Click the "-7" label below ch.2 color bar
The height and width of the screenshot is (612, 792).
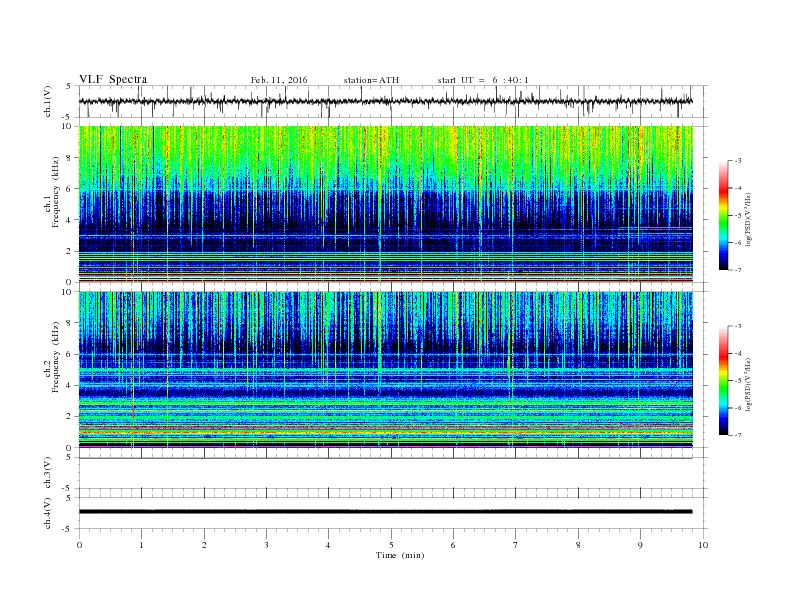click(737, 435)
